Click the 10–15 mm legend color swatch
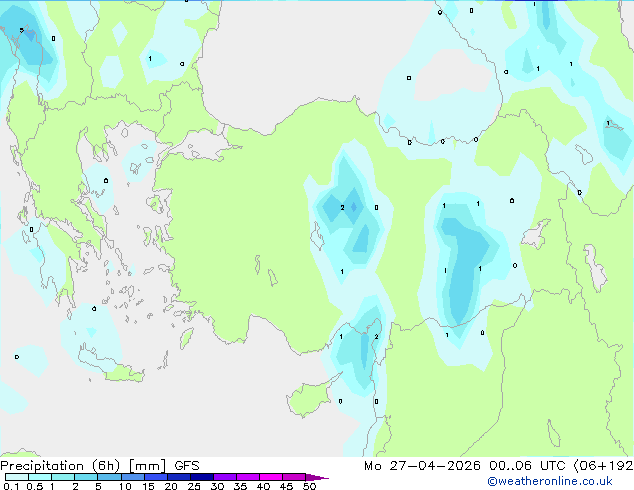 pos(133,477)
